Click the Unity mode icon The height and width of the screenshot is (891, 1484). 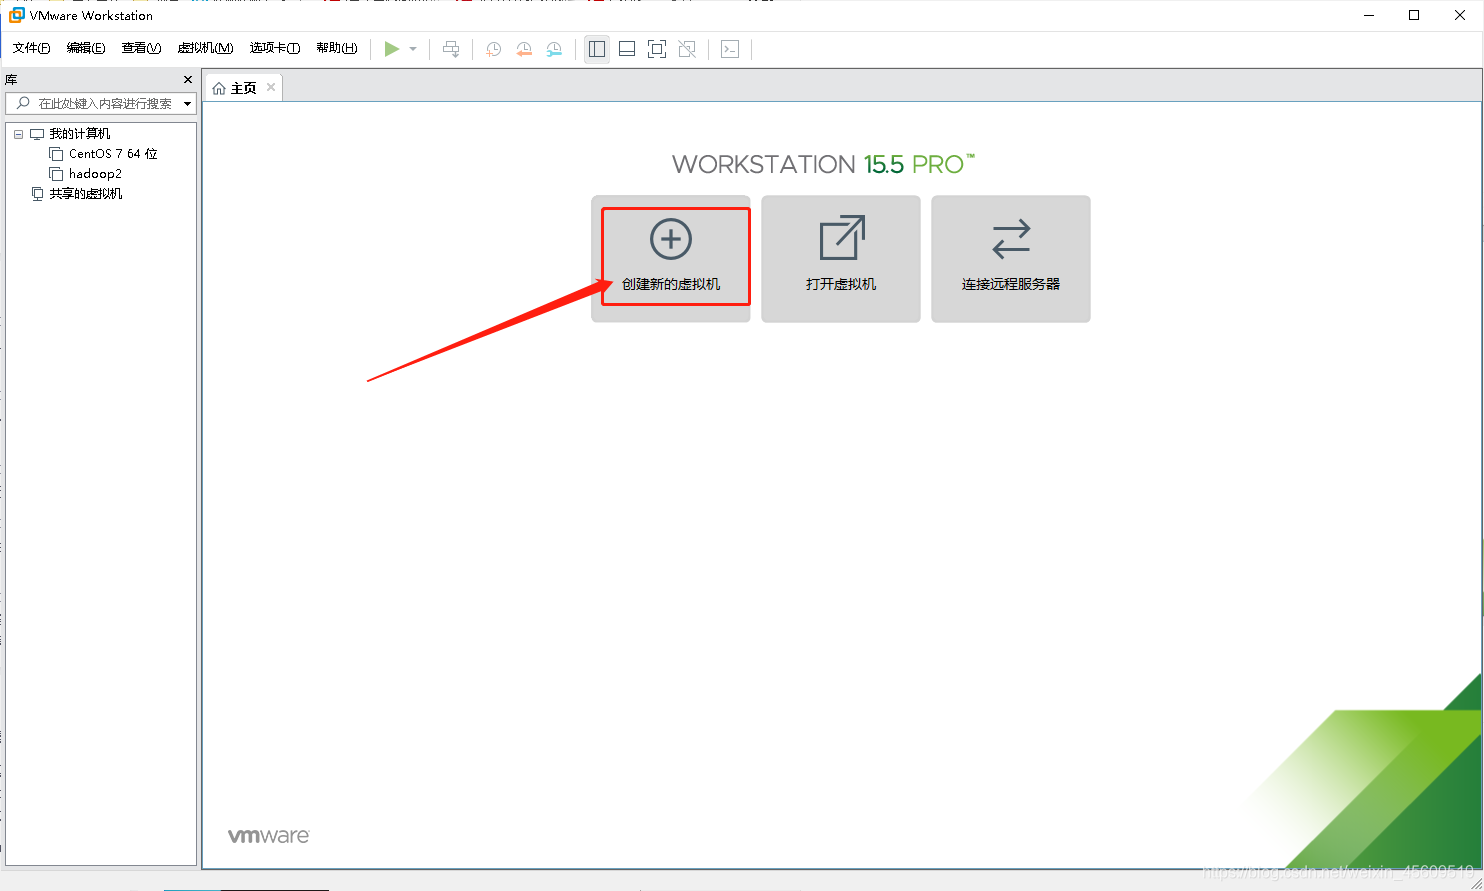point(687,49)
